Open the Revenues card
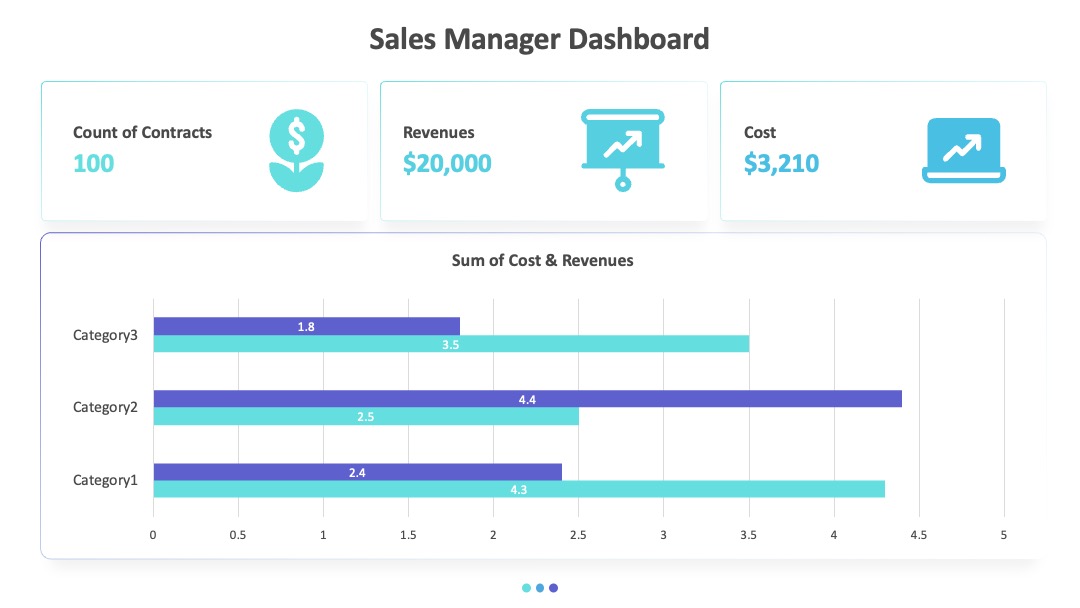Image resolution: width=1080 pixels, height=608 pixels. point(544,151)
